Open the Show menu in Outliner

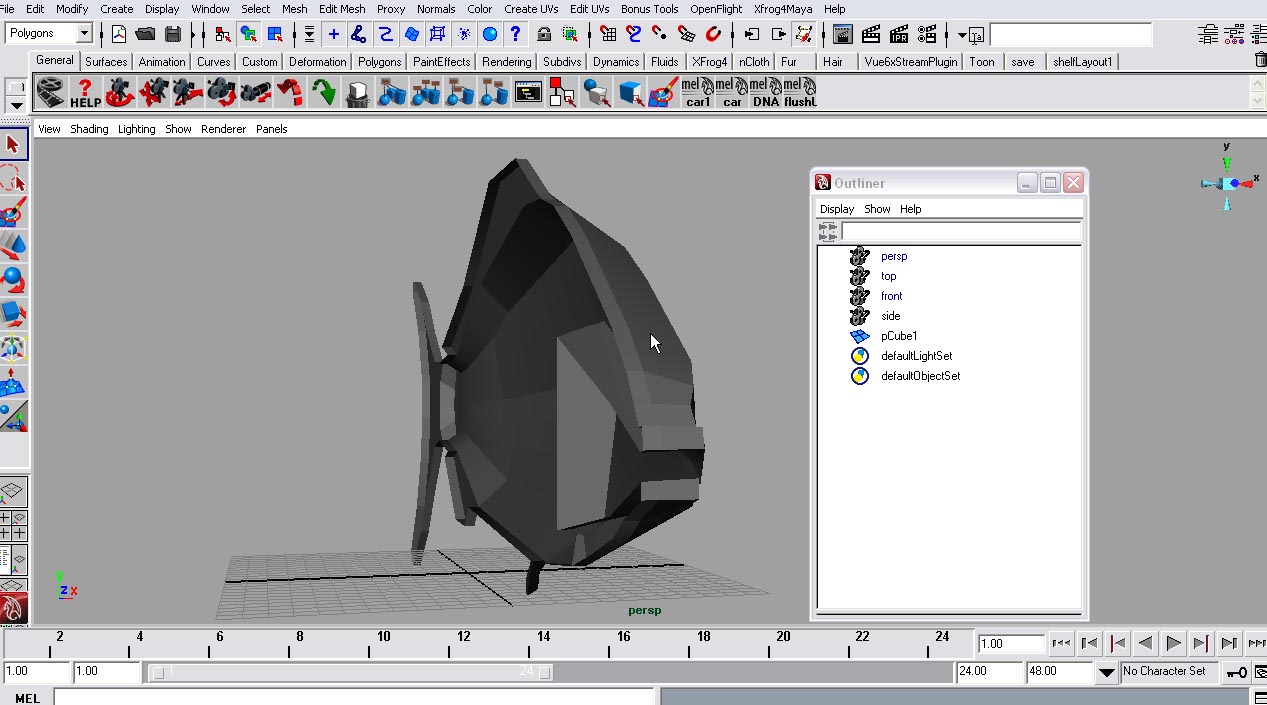(877, 209)
